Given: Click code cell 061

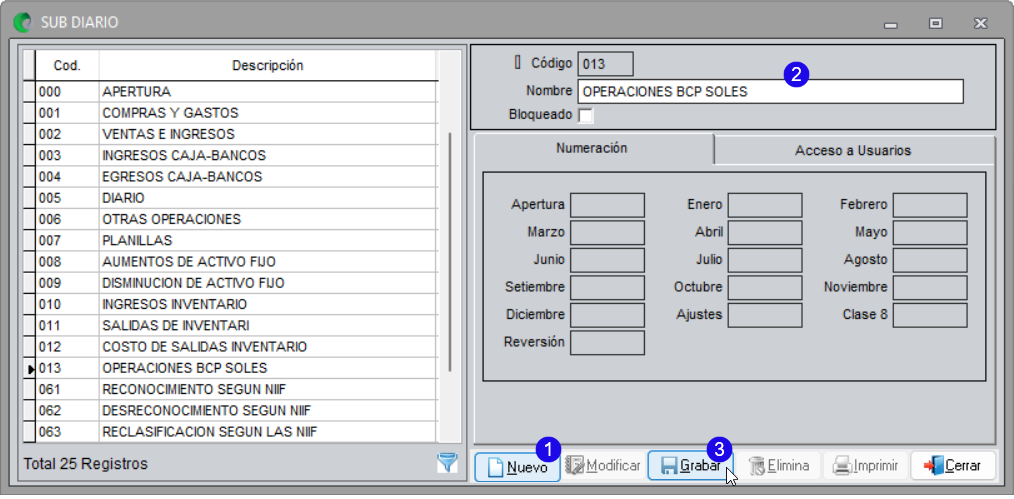Looking at the screenshot, I should pyautogui.click(x=67, y=389).
